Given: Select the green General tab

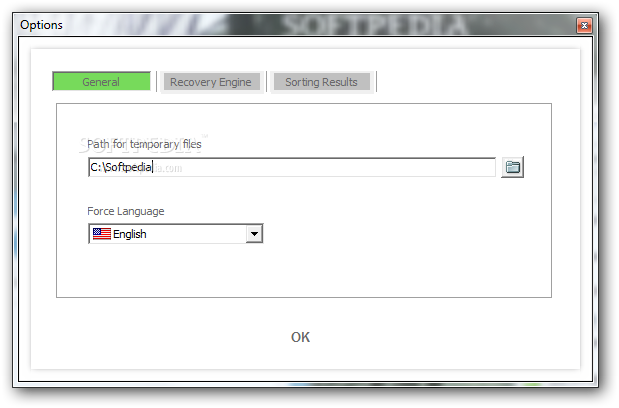Looking at the screenshot, I should click(x=101, y=81).
